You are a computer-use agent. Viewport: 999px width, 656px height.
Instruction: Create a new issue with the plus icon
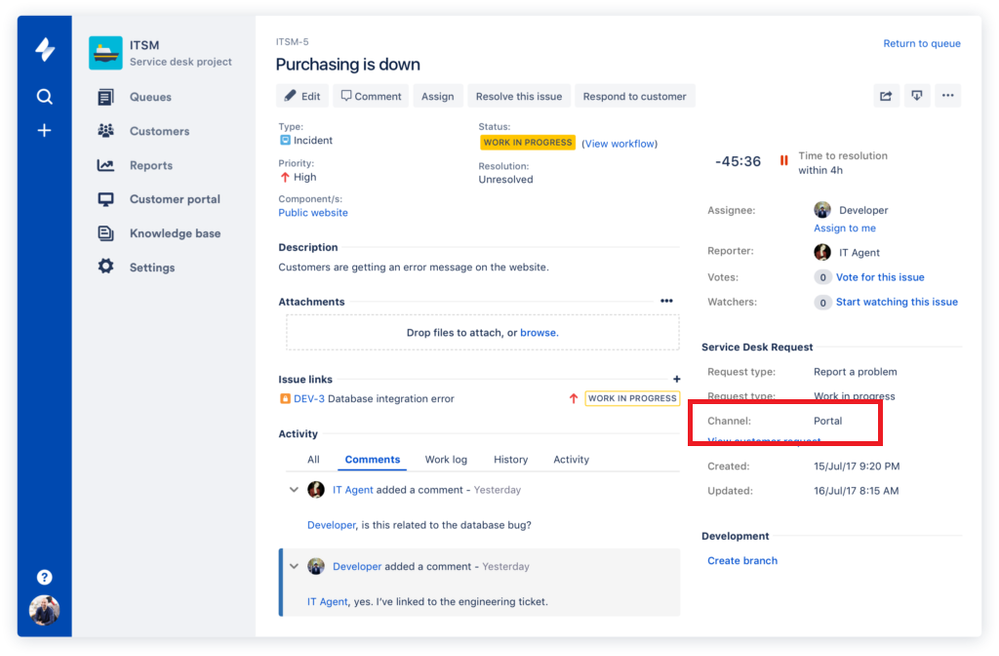tap(44, 129)
